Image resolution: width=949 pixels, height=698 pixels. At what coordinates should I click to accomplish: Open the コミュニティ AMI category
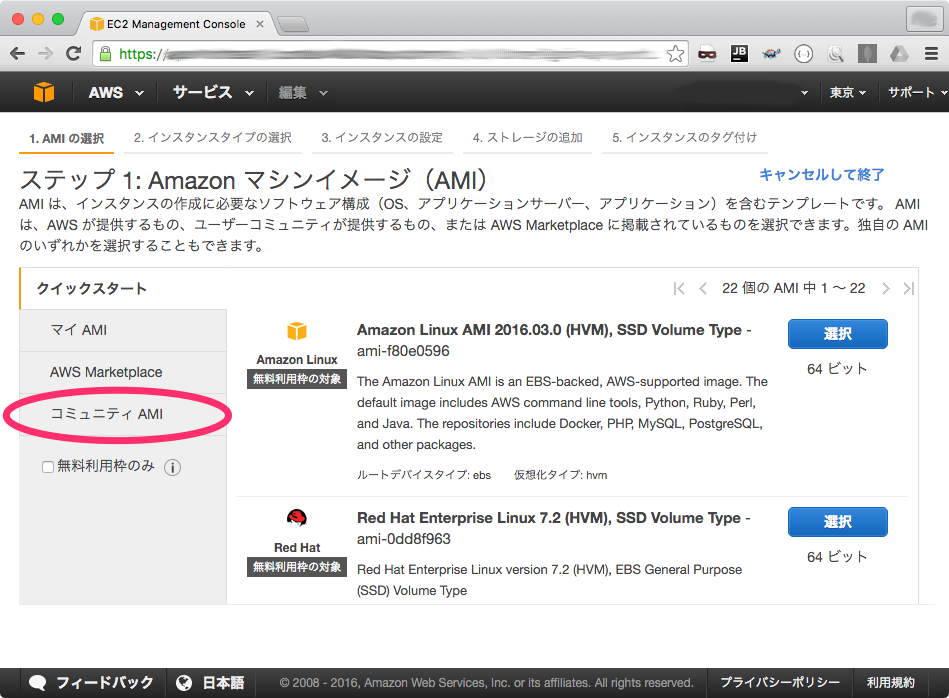tap(123, 414)
